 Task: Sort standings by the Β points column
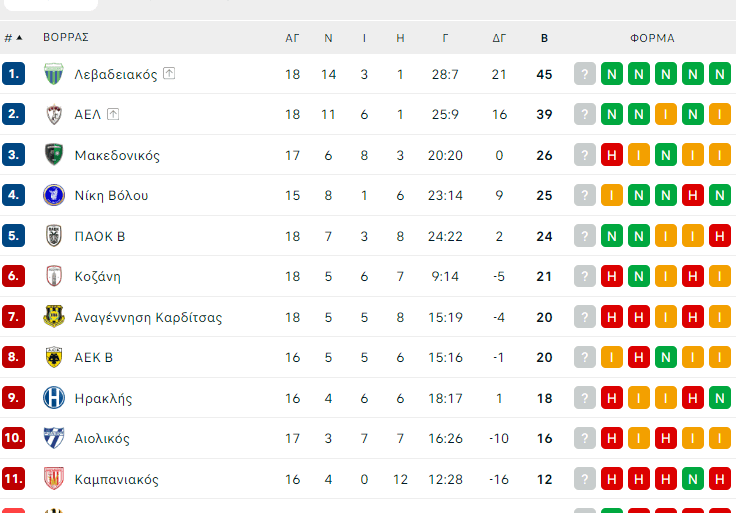(x=544, y=38)
